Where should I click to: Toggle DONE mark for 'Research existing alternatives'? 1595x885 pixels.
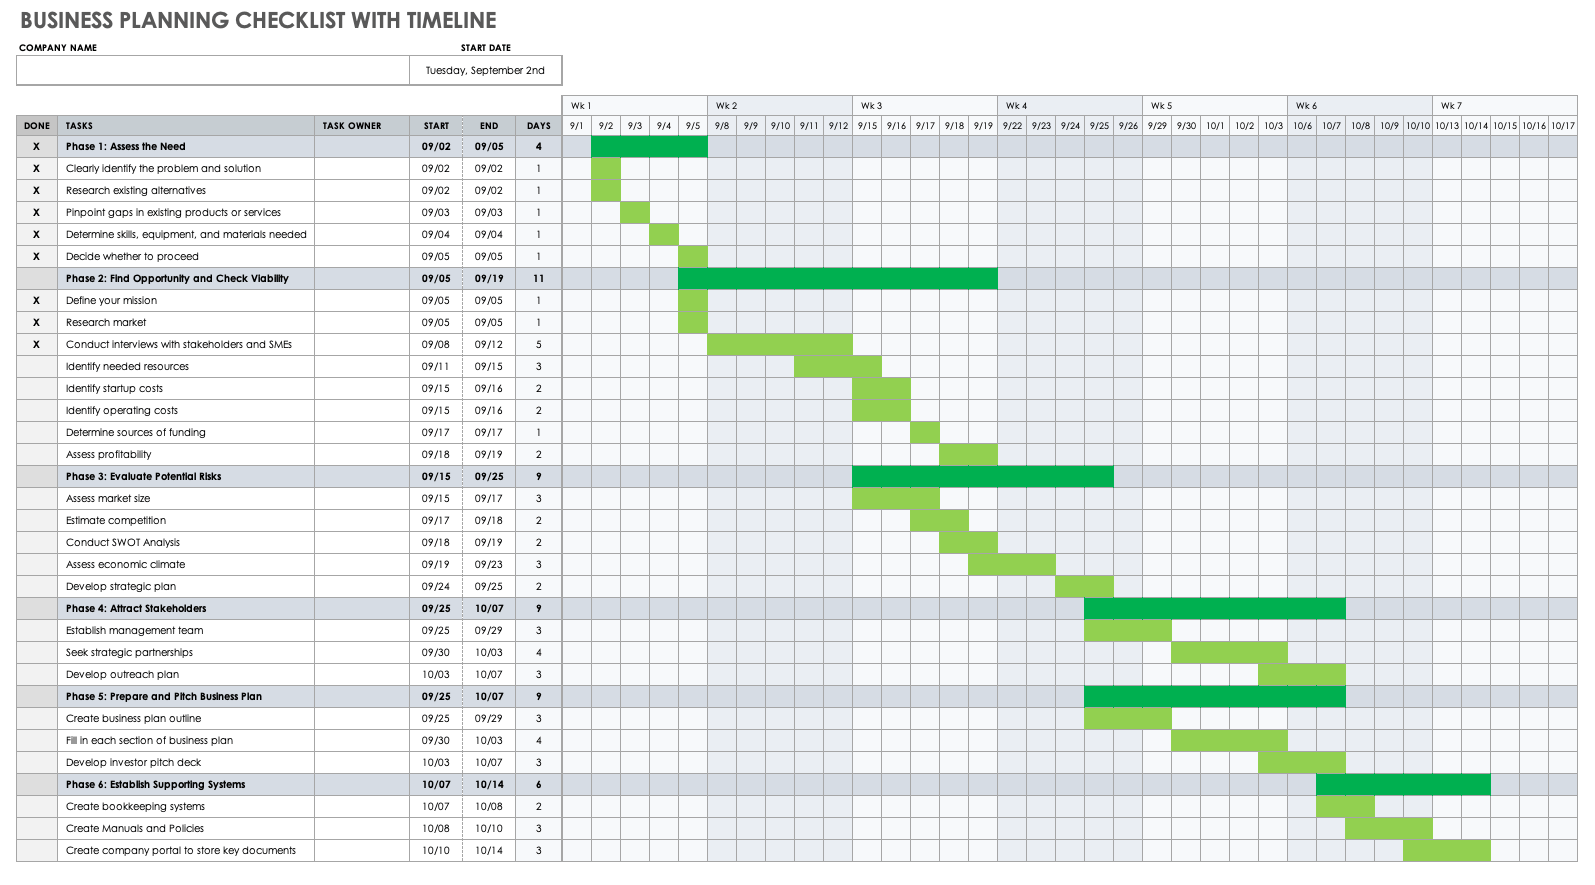click(x=37, y=191)
